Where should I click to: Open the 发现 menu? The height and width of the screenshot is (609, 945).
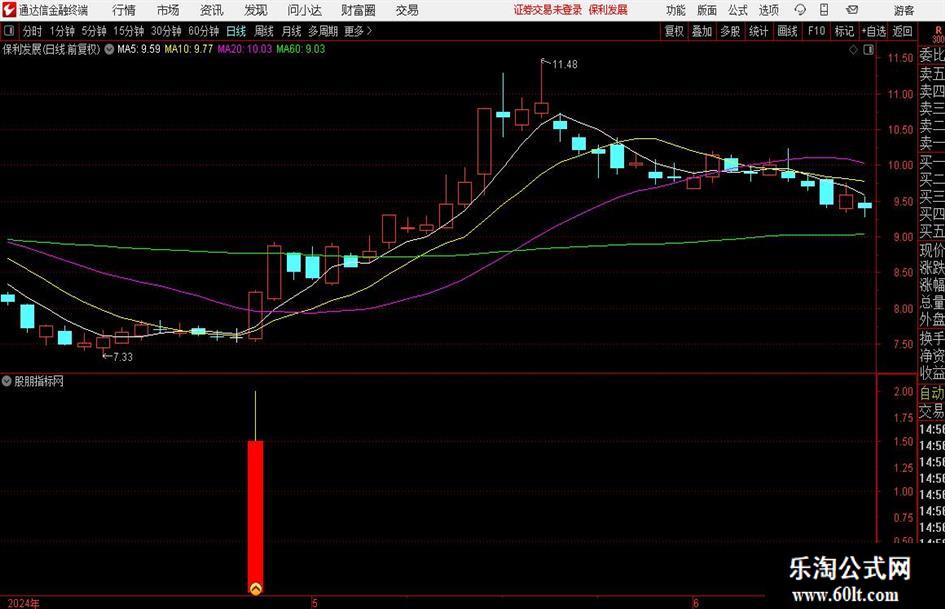tap(255, 10)
